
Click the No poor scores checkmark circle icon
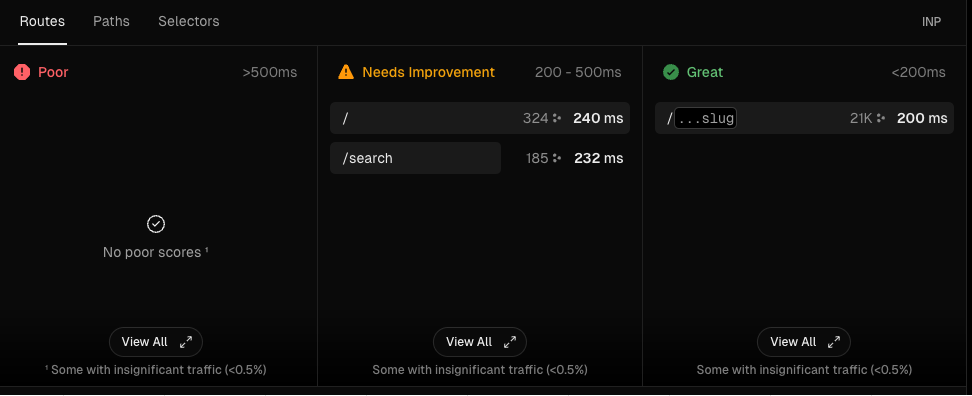point(156,224)
